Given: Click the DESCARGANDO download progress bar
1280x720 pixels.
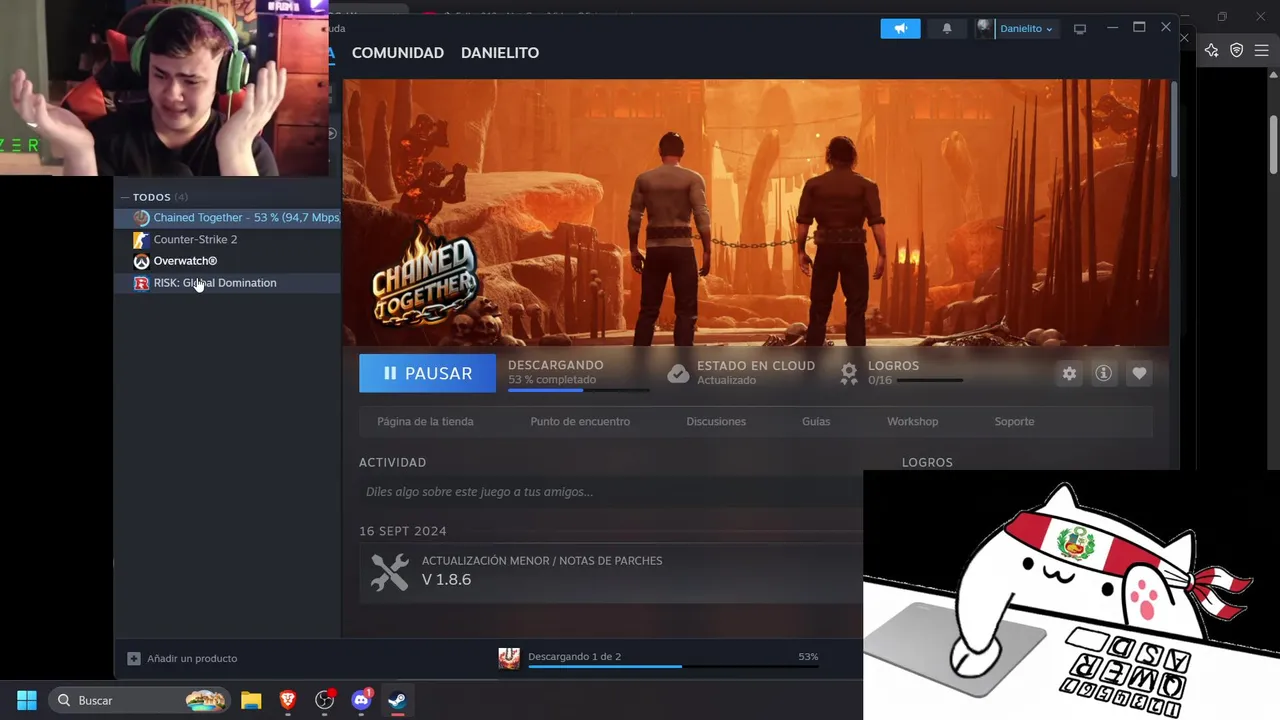Looking at the screenshot, I should coord(578,390).
